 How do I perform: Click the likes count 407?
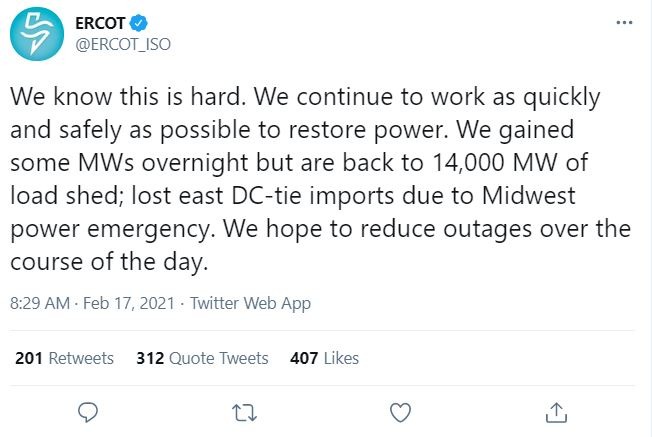pos(304,358)
